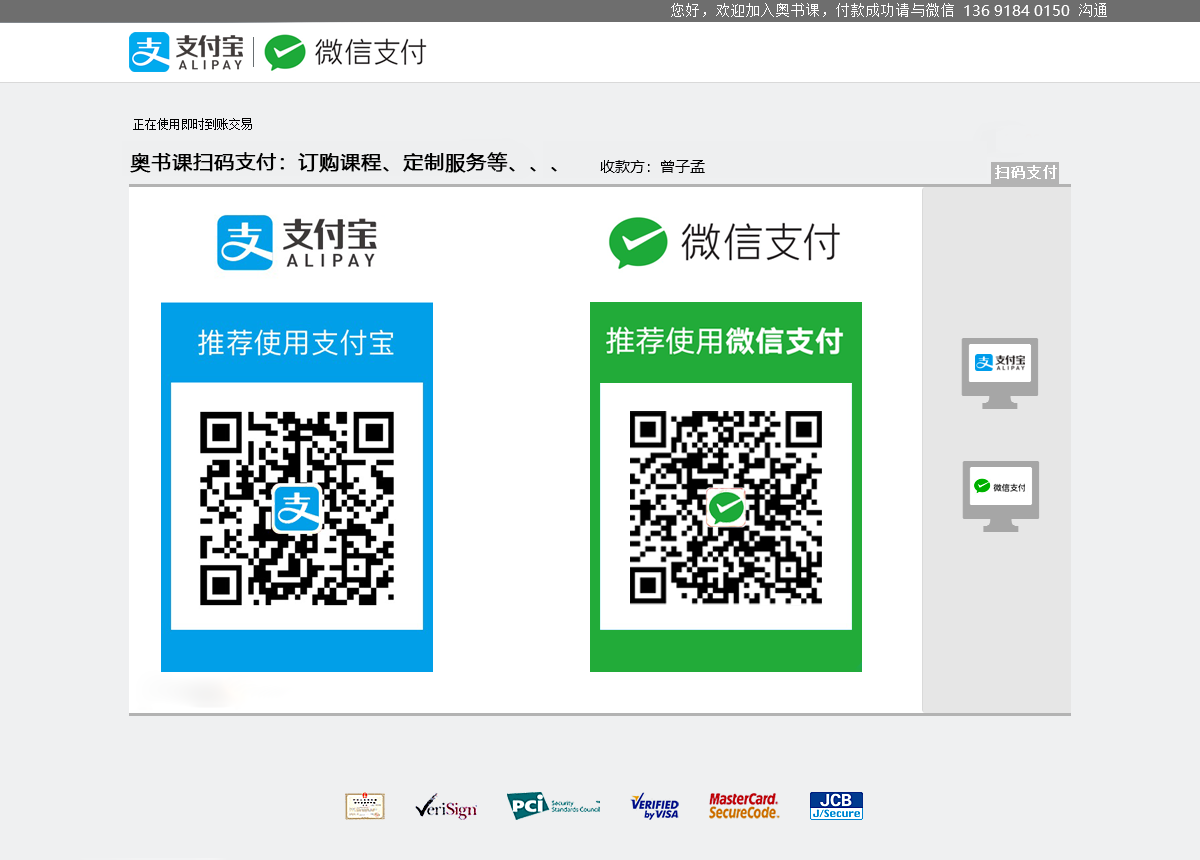Click the WeChat Pay logo in header
This screenshot has width=1200, height=860.
point(346,52)
